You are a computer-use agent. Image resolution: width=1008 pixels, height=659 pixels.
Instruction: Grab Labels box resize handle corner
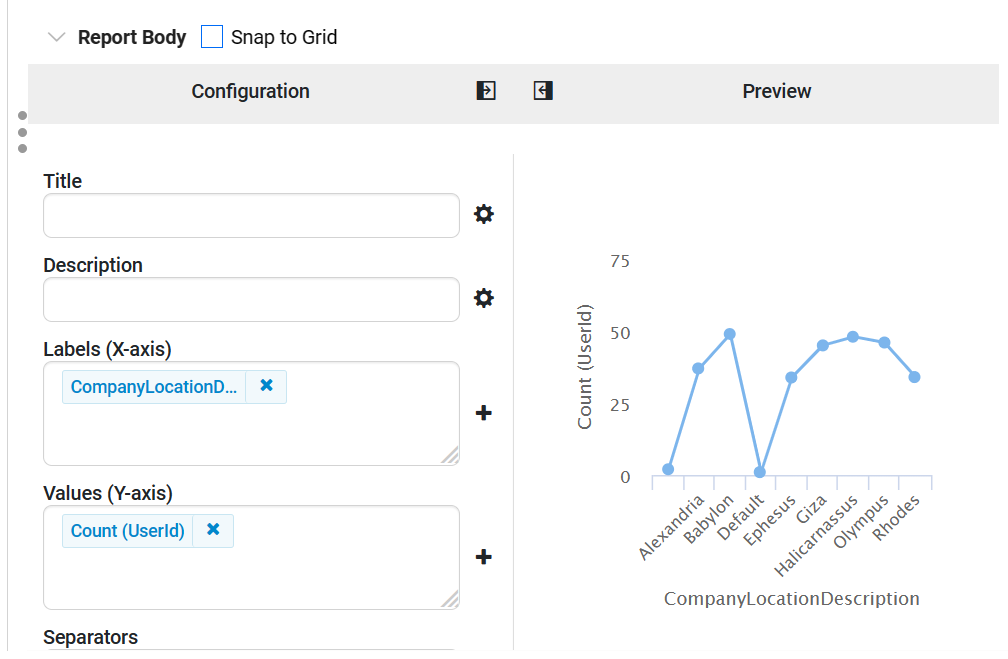[x=451, y=456]
